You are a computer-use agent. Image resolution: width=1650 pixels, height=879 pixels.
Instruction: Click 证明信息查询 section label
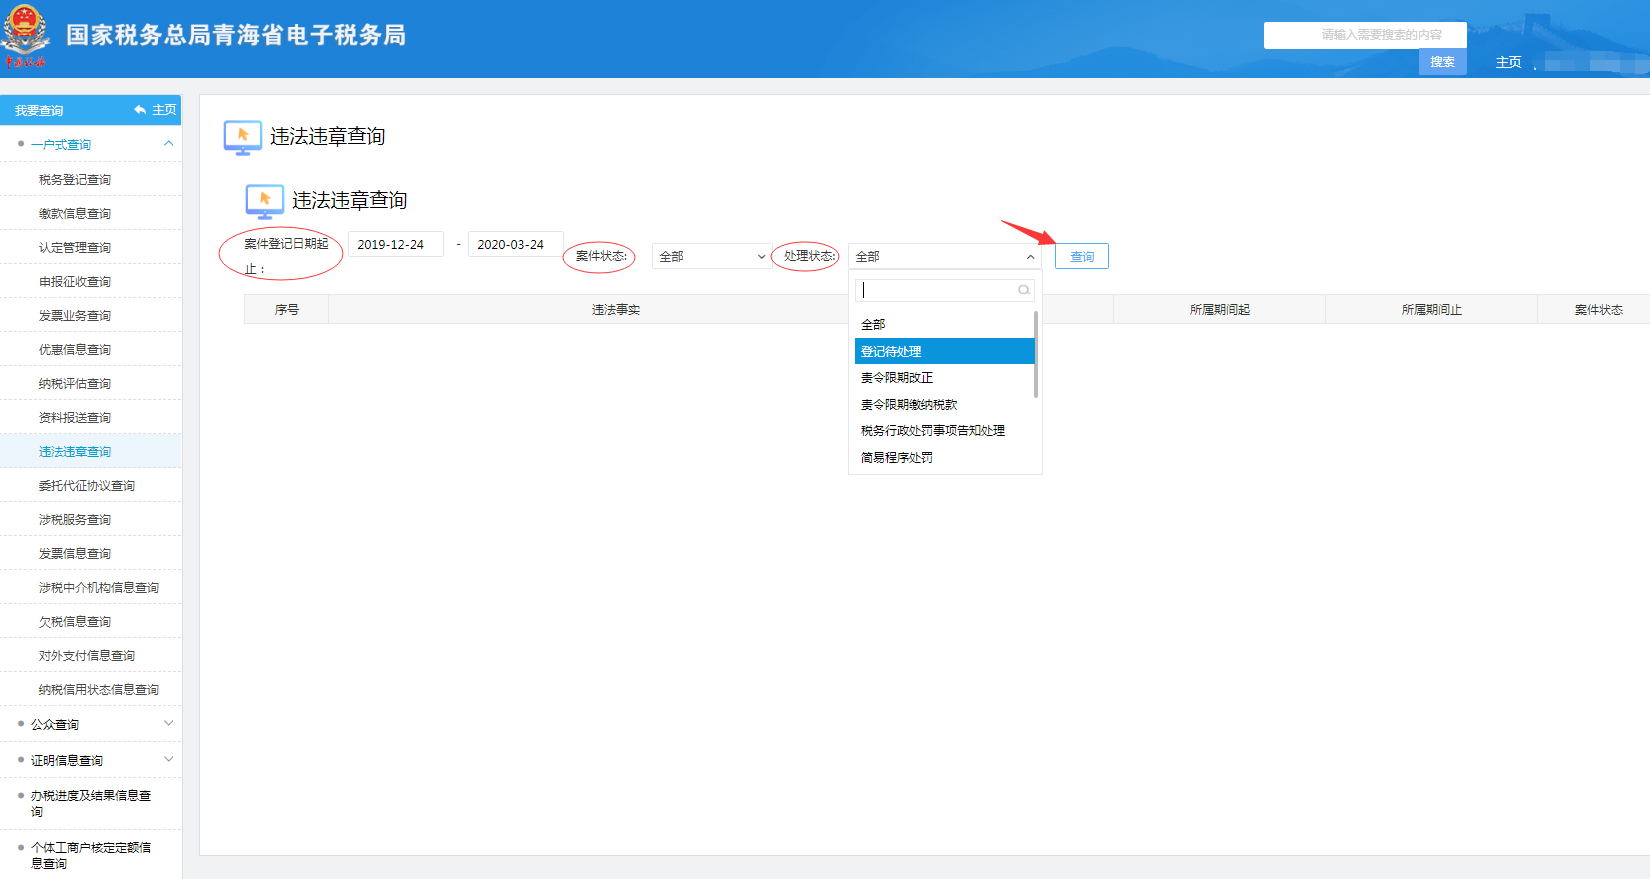pos(67,761)
